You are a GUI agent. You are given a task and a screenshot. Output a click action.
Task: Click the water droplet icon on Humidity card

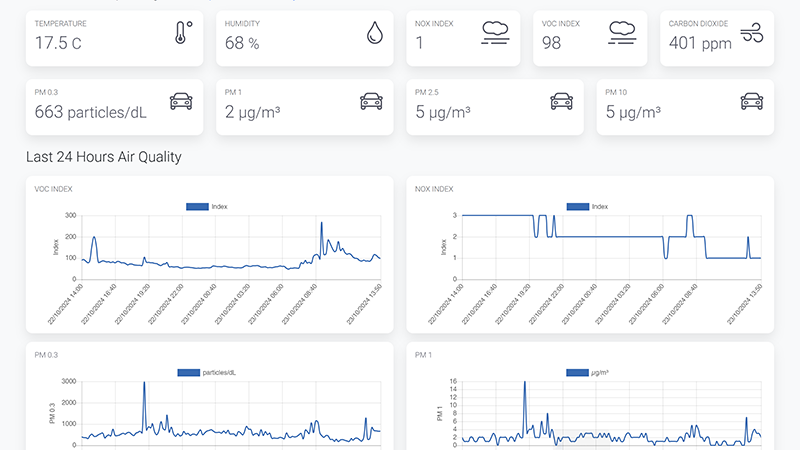tap(374, 33)
